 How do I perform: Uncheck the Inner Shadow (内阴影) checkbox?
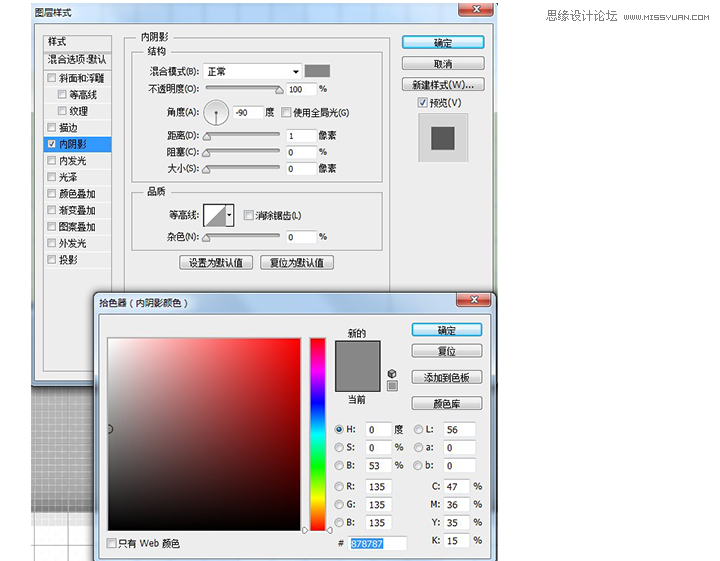(x=51, y=144)
